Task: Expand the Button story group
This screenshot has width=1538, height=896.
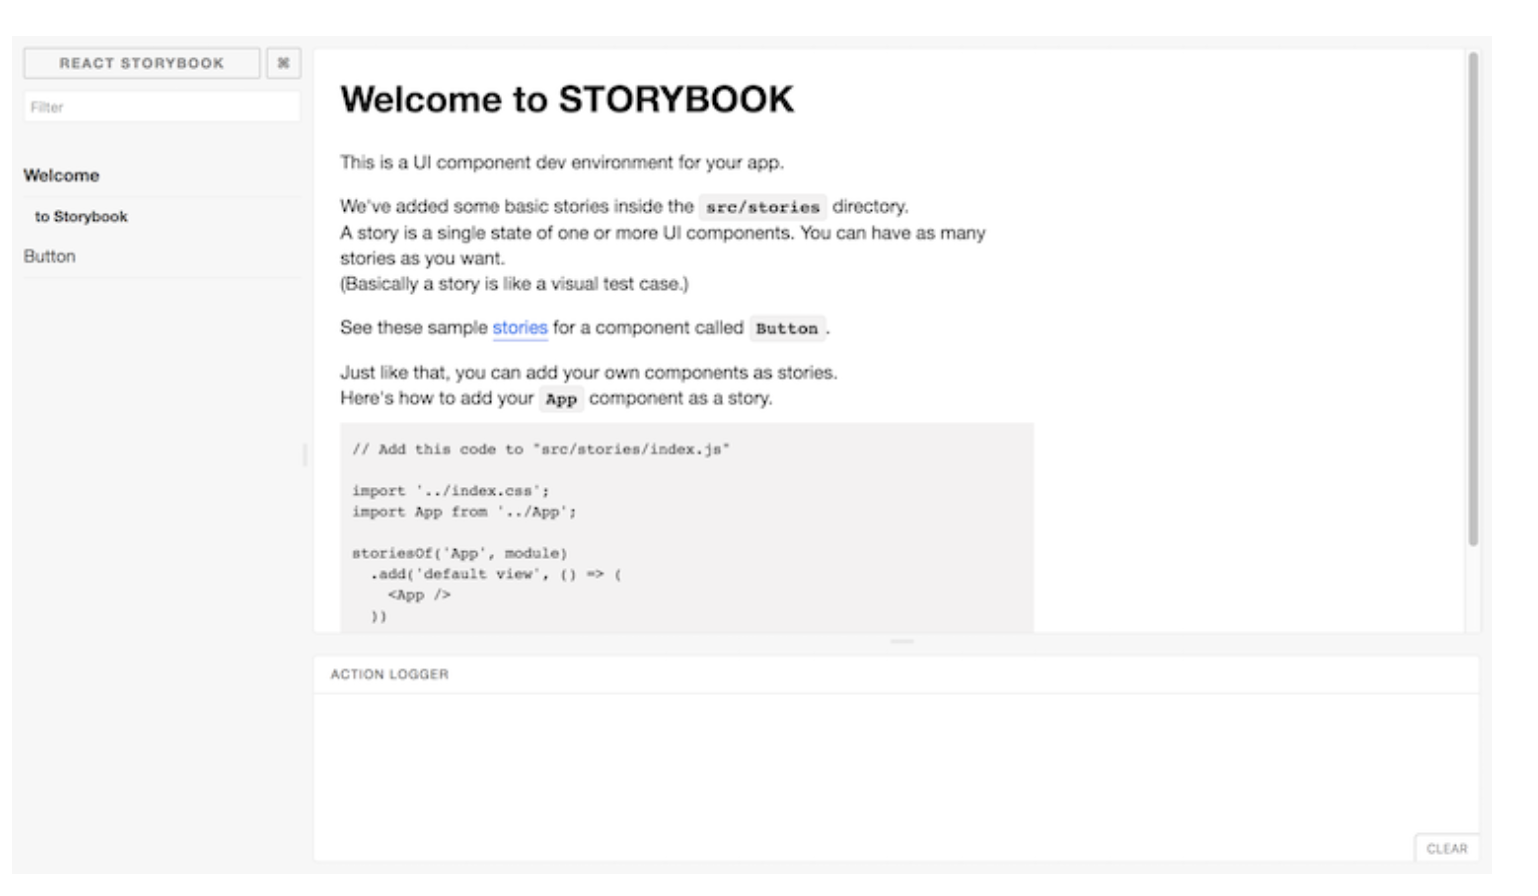Action: pos(50,256)
